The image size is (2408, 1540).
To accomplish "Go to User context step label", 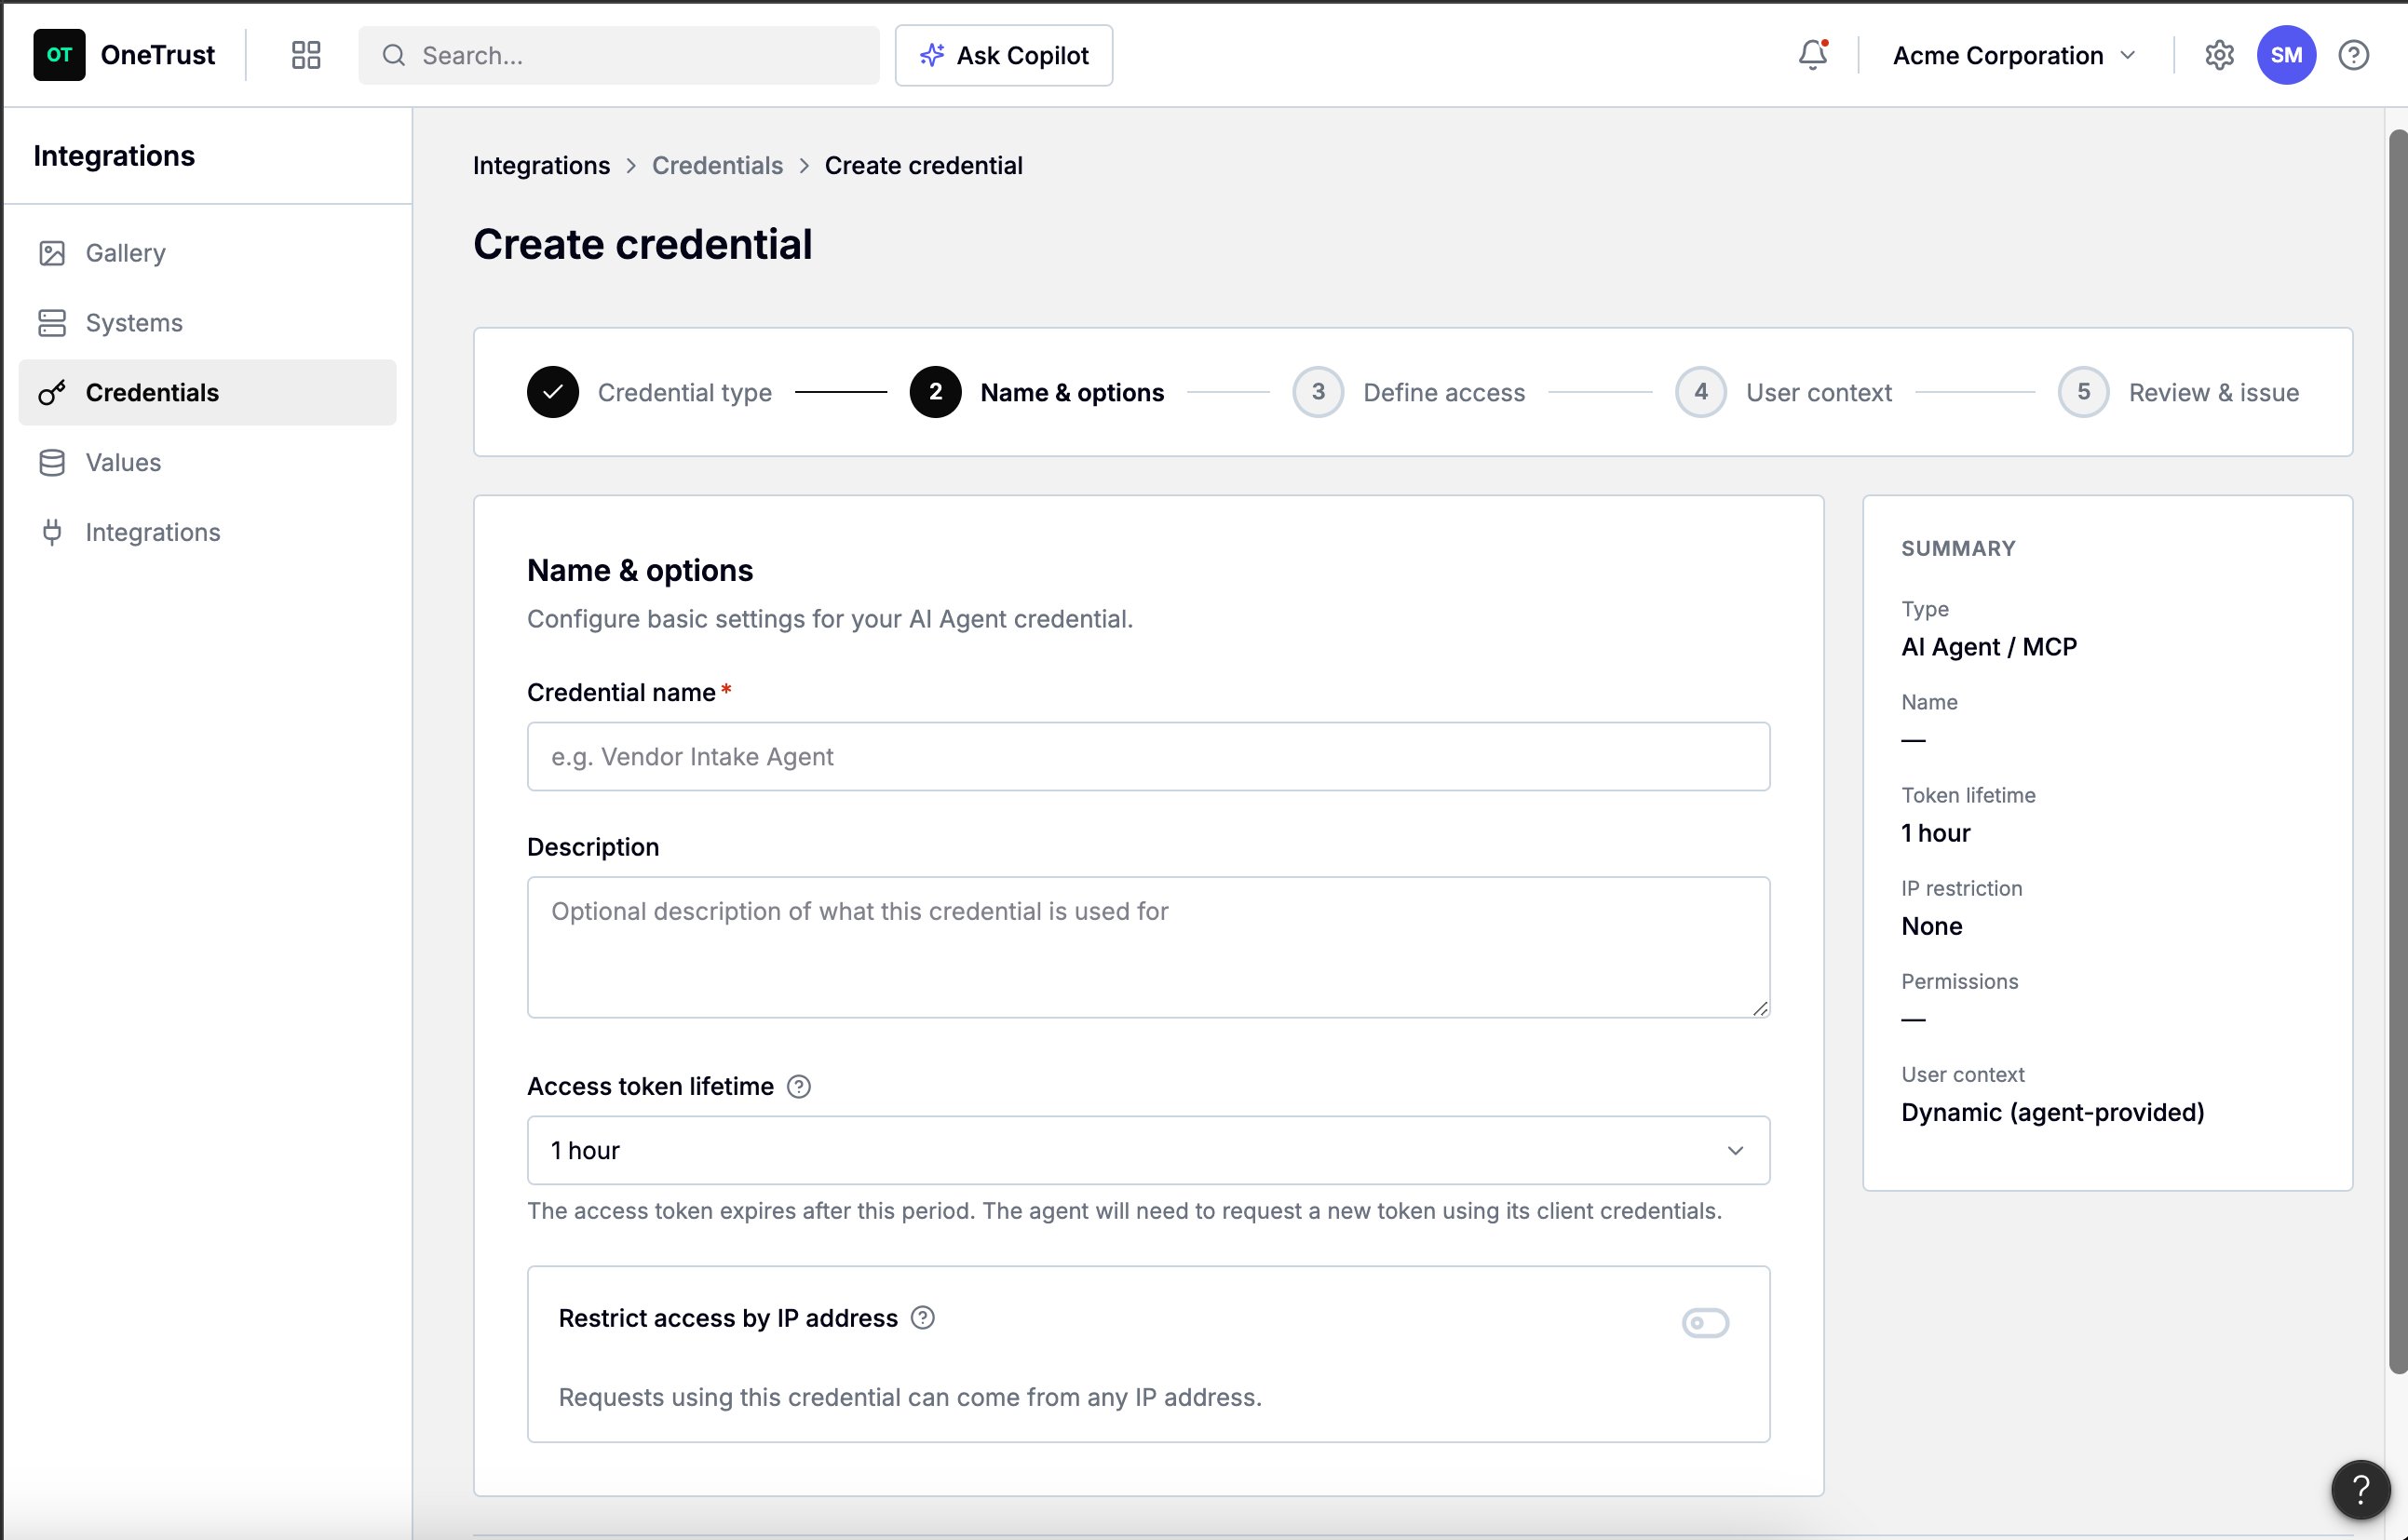I will [1819, 393].
